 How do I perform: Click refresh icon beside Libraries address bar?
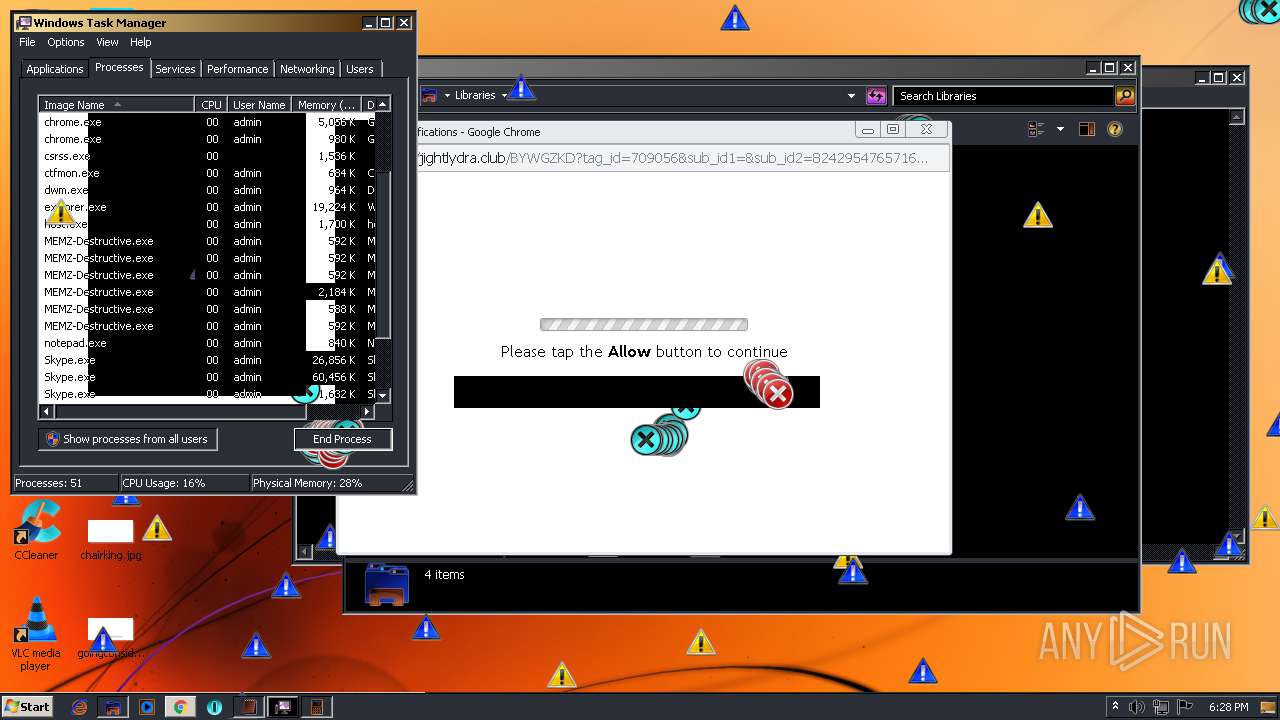876,96
